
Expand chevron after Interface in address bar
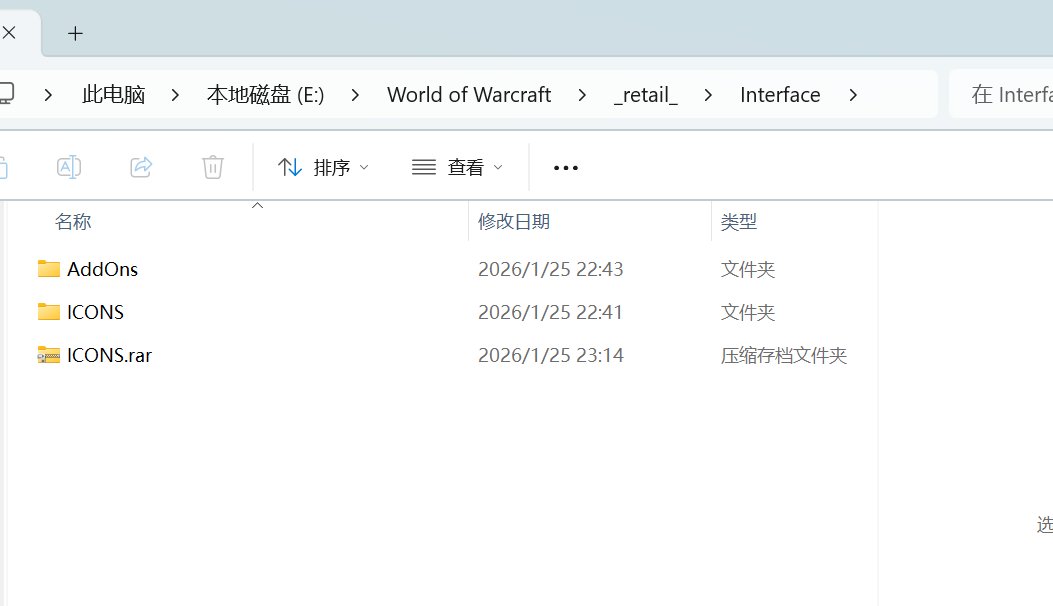[853, 95]
